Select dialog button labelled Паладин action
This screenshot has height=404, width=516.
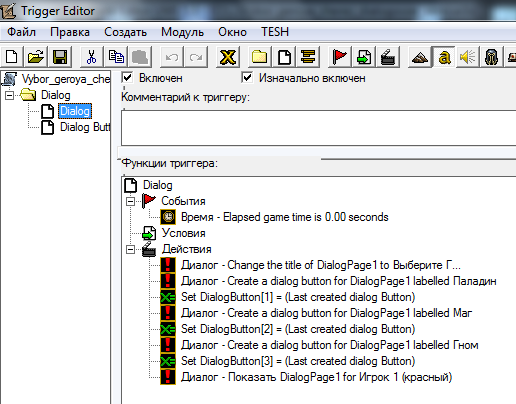[339, 281]
